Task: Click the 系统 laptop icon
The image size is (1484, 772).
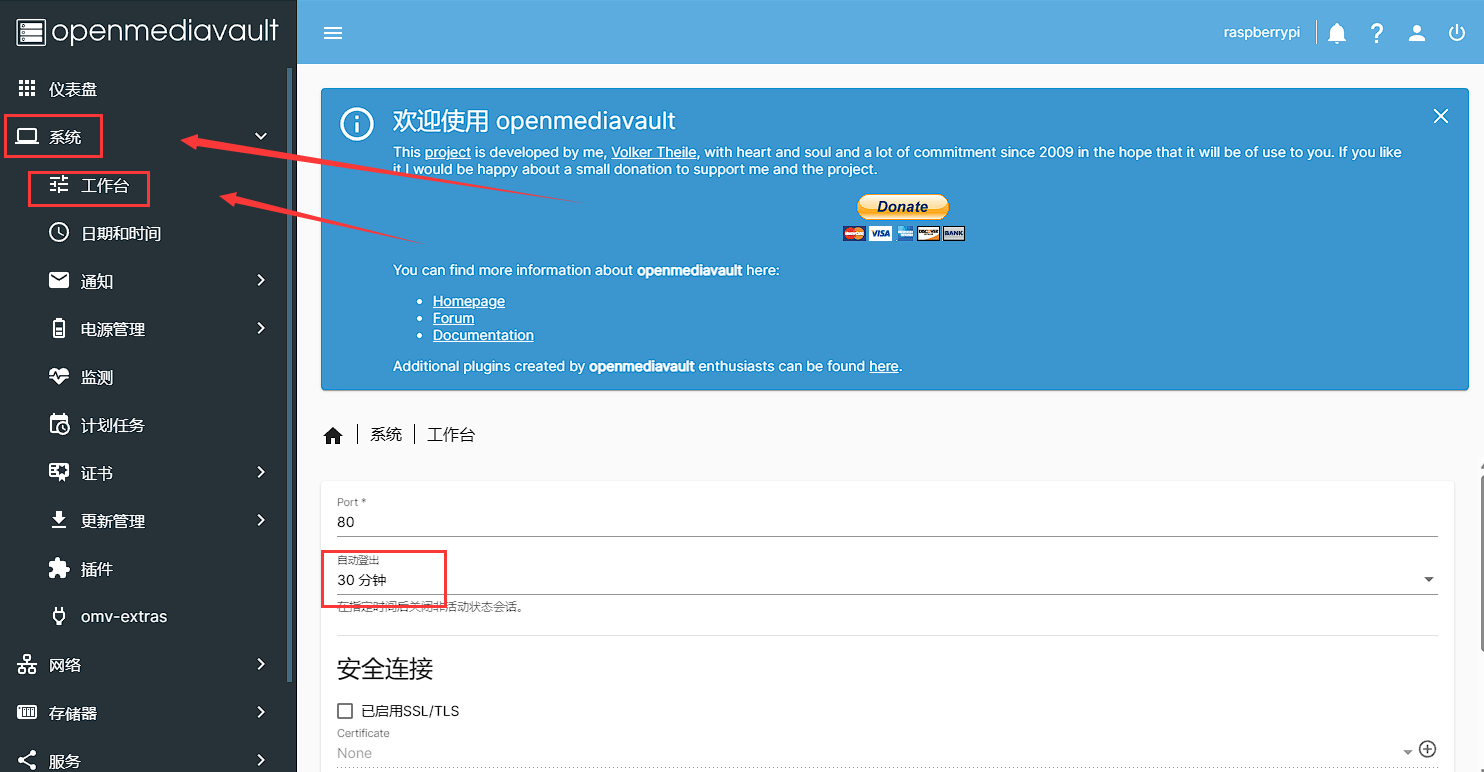Action: tap(27, 137)
